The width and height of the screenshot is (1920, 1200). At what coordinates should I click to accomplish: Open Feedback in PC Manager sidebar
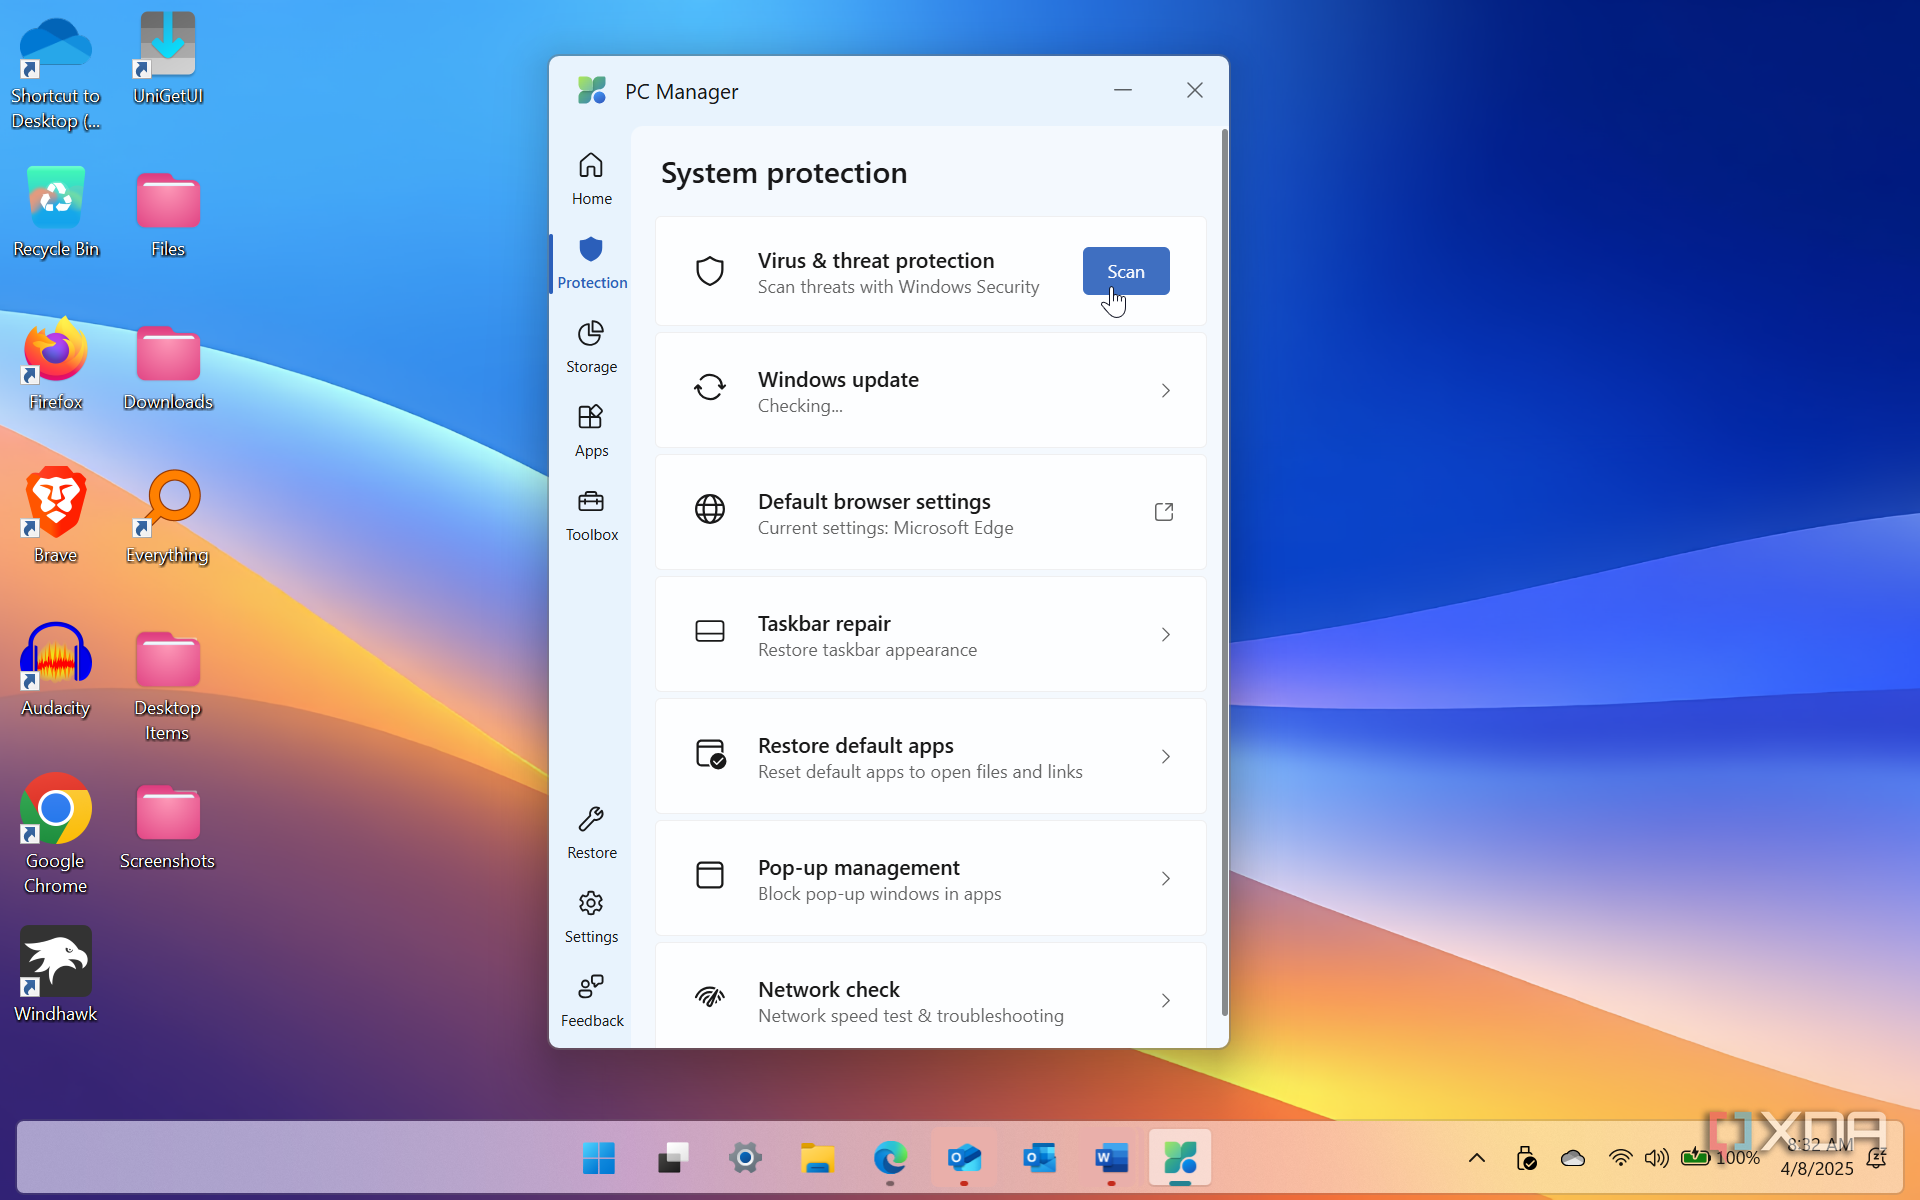pos(591,1000)
